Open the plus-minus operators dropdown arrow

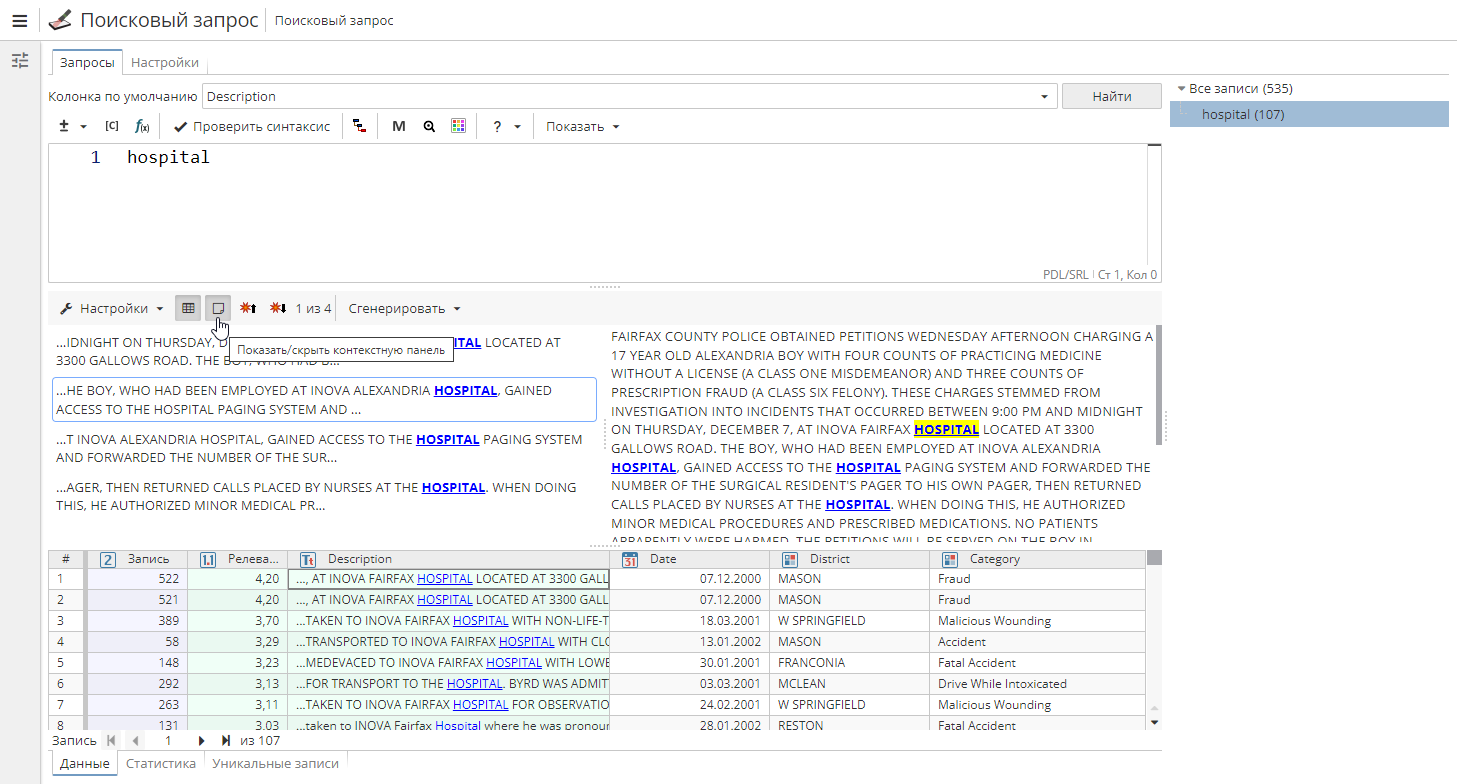click(83, 127)
